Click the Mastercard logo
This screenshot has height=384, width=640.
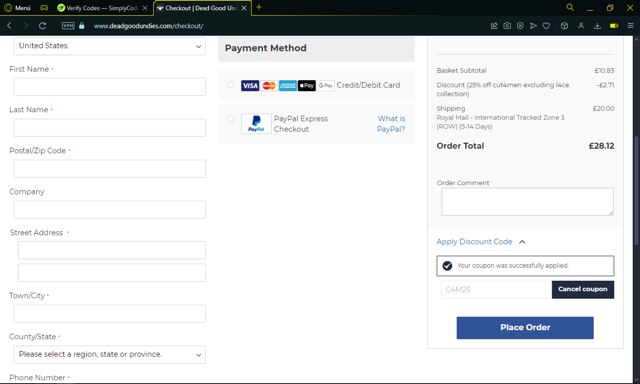(x=269, y=85)
